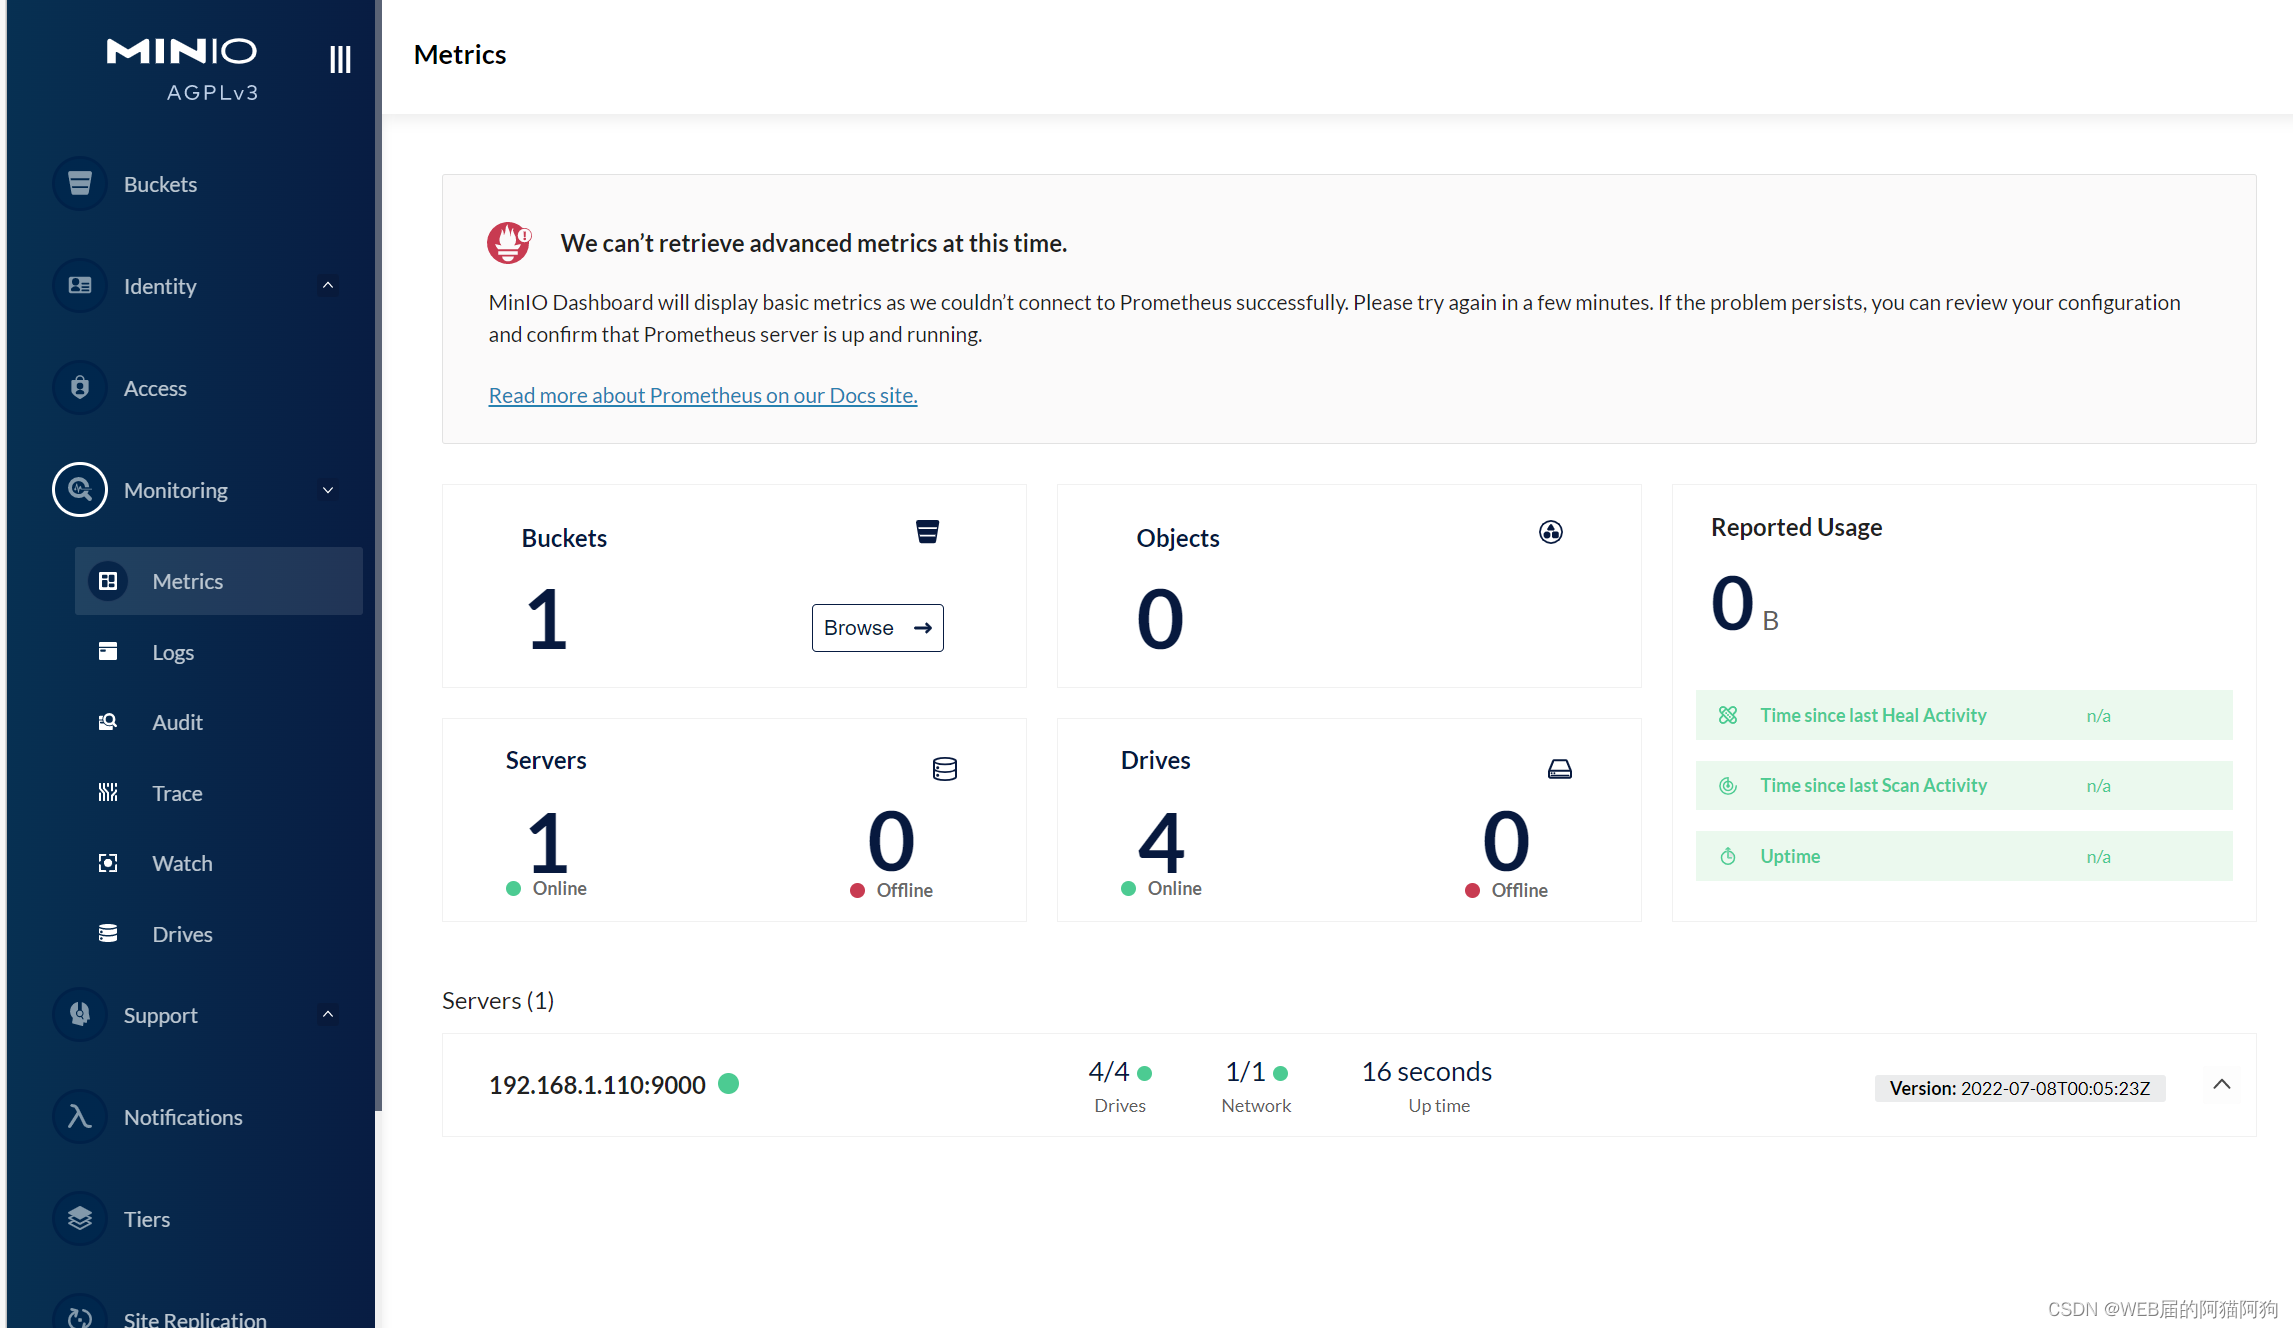The height and width of the screenshot is (1328, 2293).
Task: Click the 1/1 Network status
Action: (1256, 1086)
